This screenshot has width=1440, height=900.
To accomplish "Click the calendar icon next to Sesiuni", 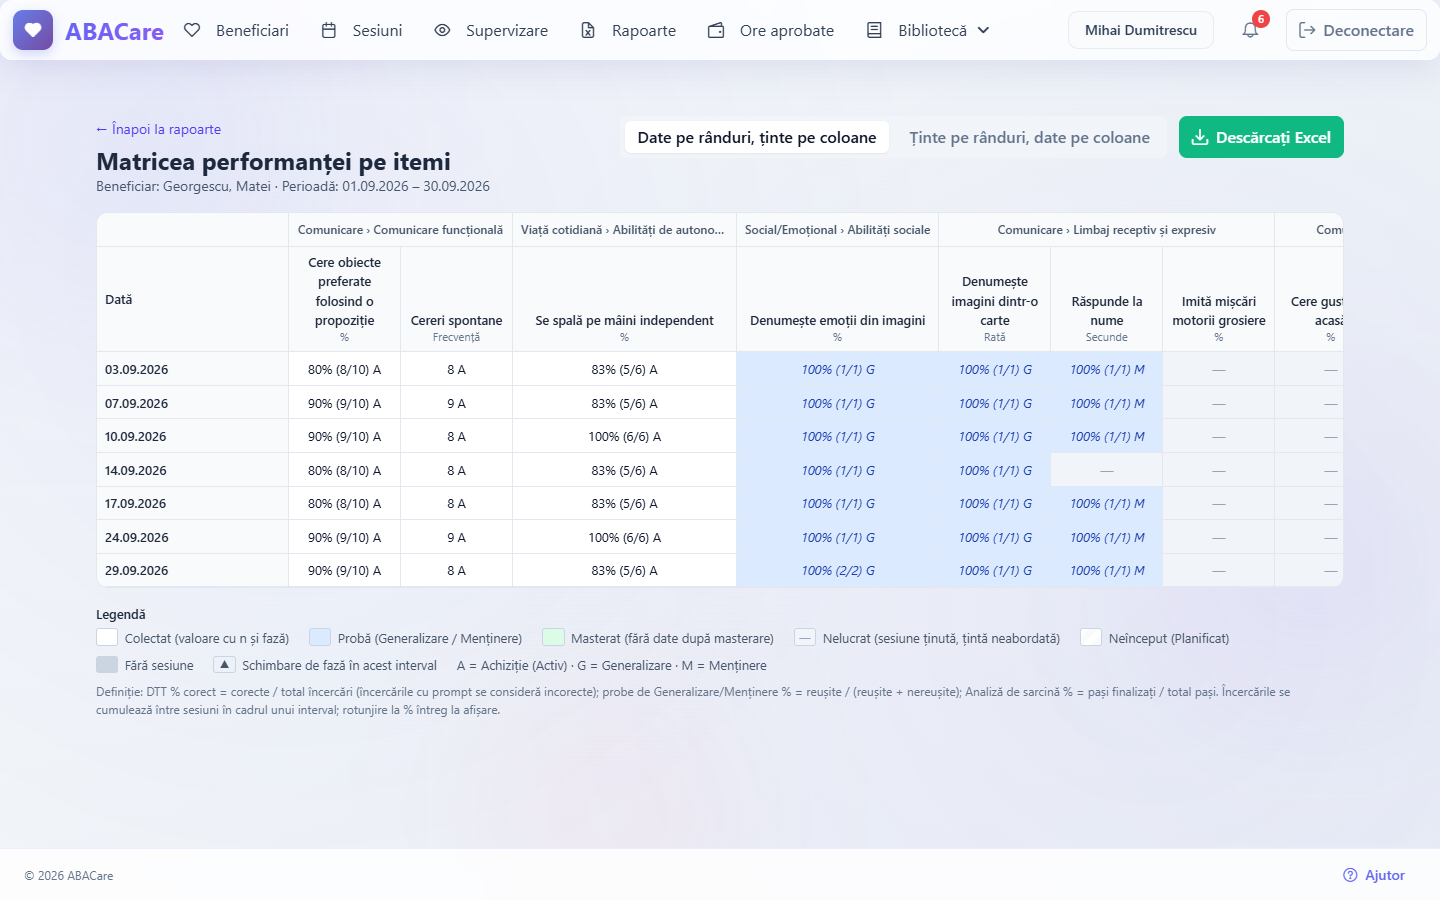I will [x=328, y=30].
